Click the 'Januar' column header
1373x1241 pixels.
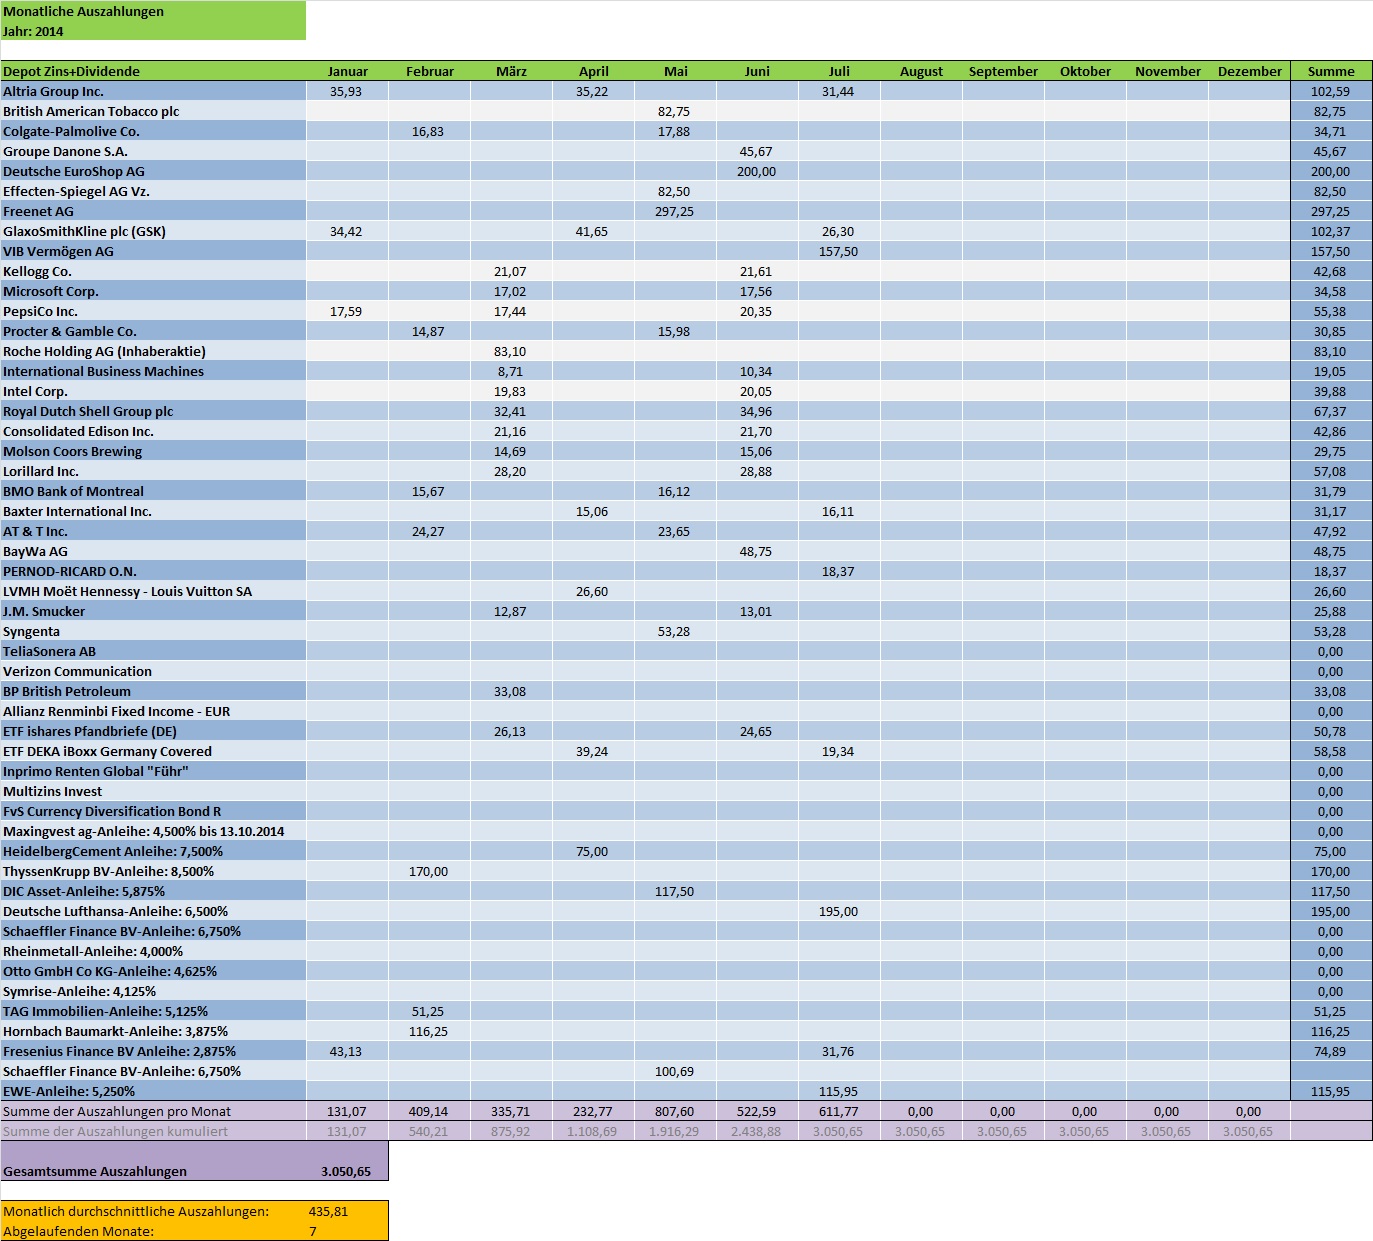(347, 71)
